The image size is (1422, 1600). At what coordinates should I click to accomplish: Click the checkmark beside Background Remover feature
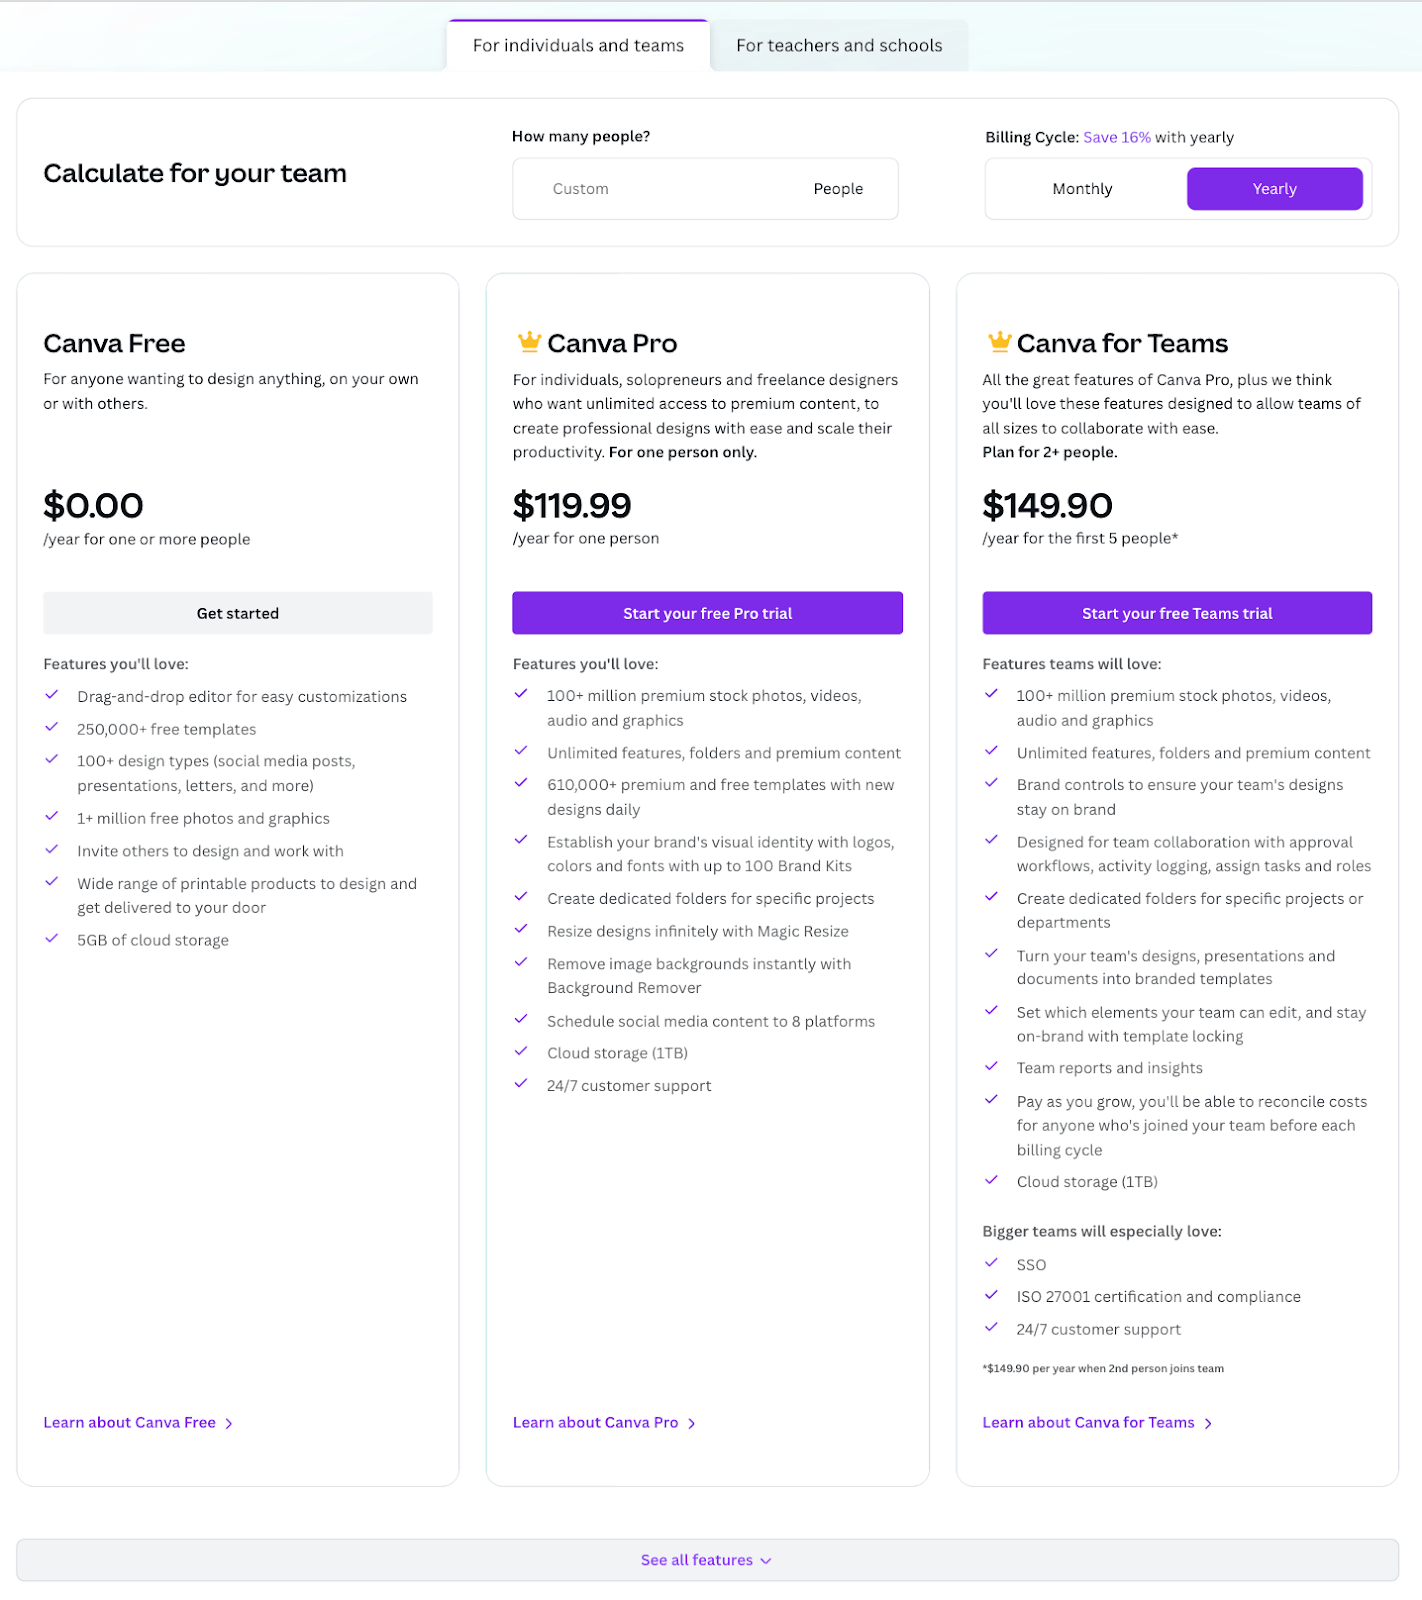522,962
